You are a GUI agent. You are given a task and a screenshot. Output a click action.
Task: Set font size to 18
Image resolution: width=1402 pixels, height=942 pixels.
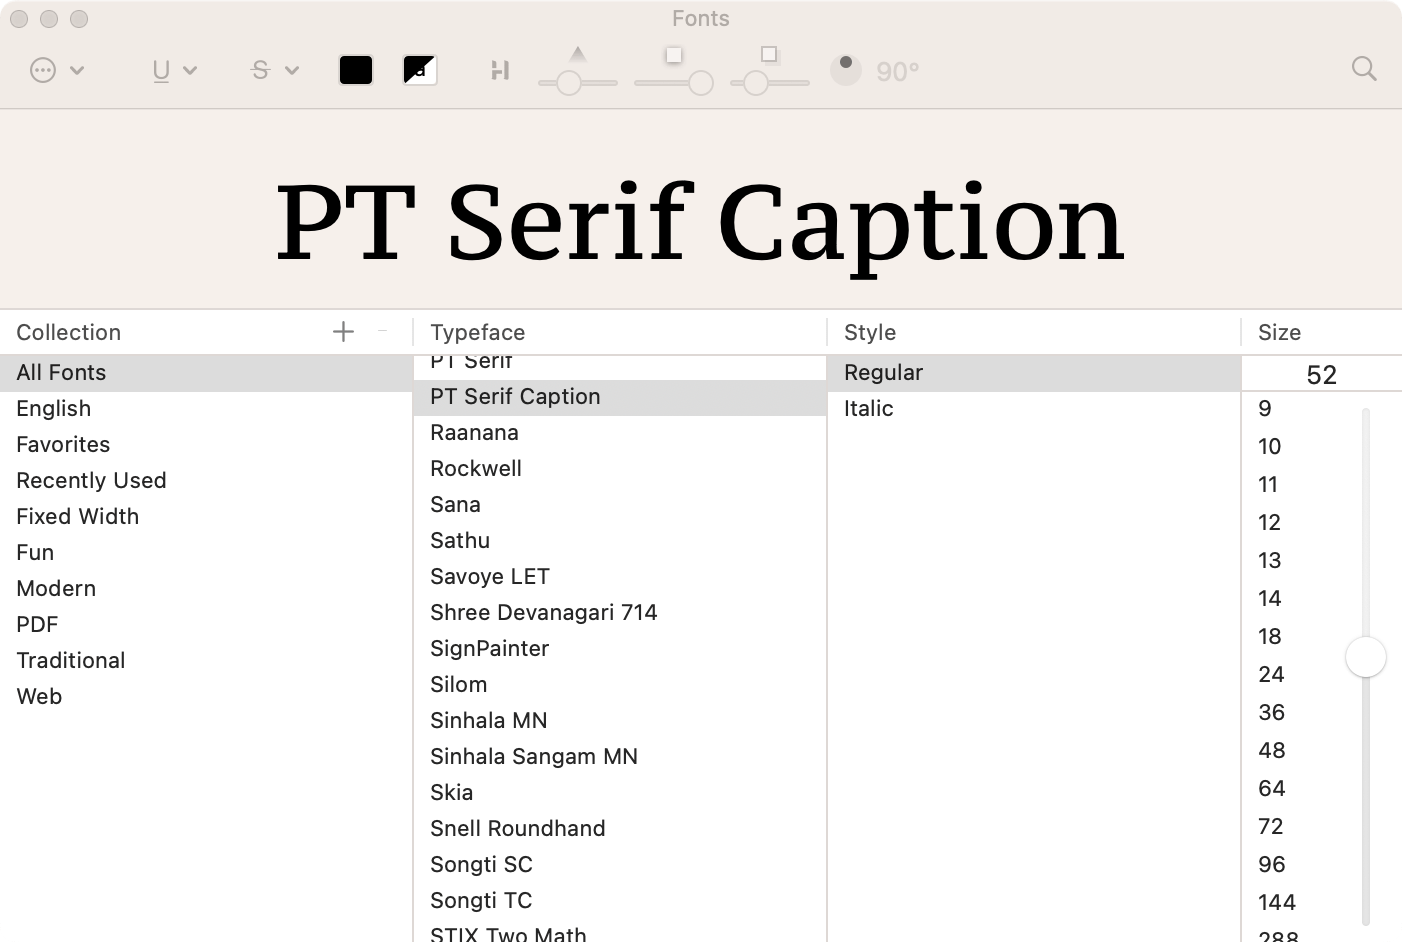[x=1269, y=637]
